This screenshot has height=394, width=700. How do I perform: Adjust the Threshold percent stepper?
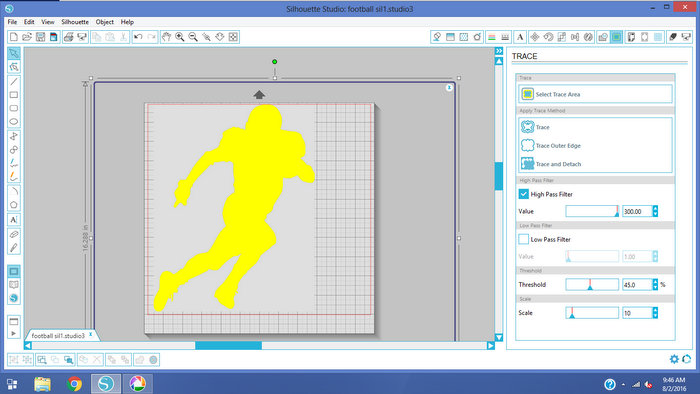coord(655,285)
